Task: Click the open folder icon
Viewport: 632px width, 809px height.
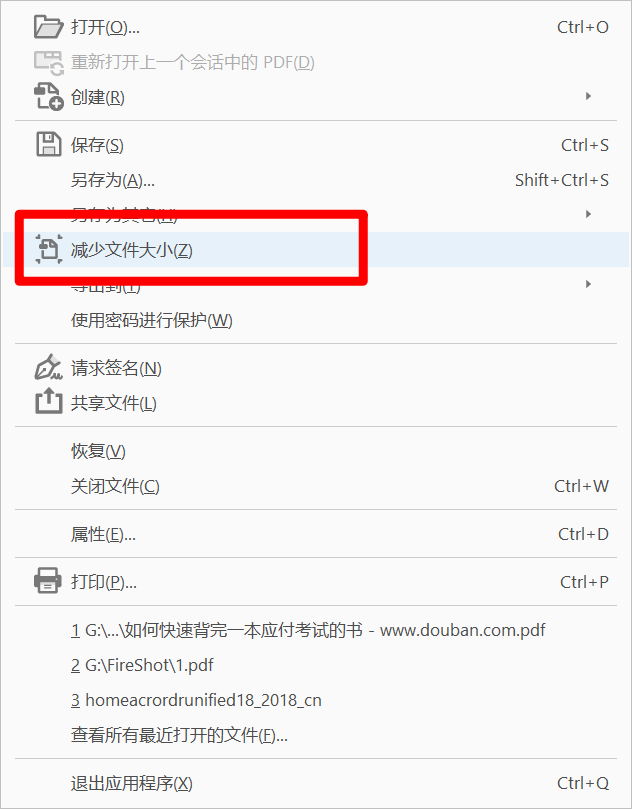Action: click(48, 27)
